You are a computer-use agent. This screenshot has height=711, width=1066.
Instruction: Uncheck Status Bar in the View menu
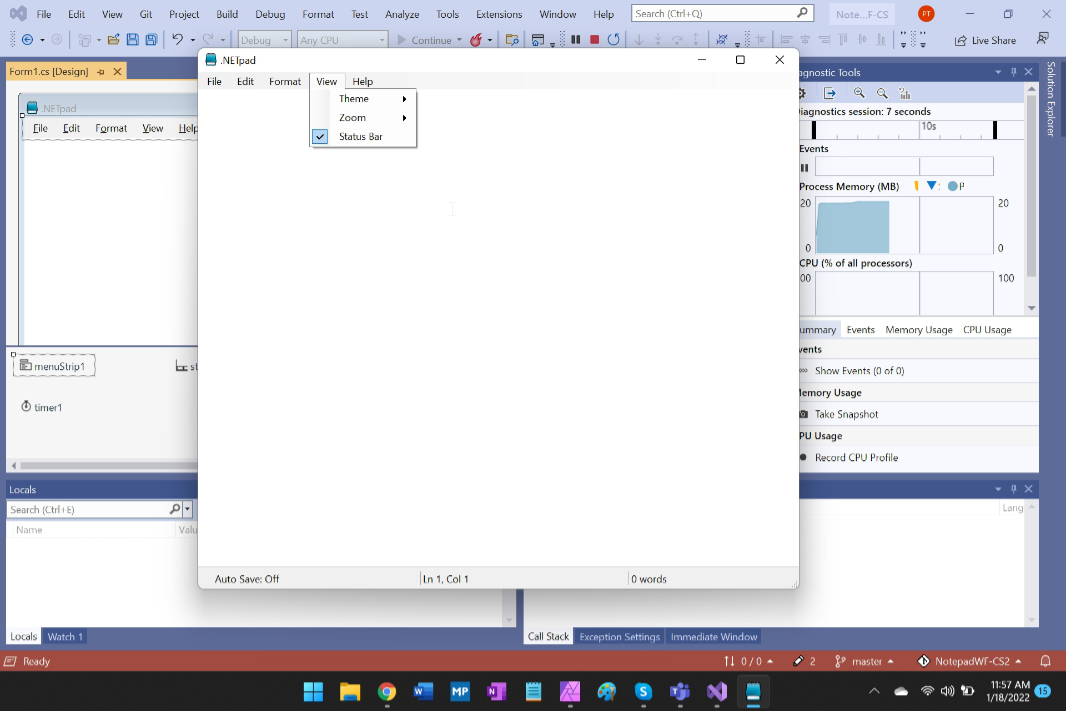point(360,136)
